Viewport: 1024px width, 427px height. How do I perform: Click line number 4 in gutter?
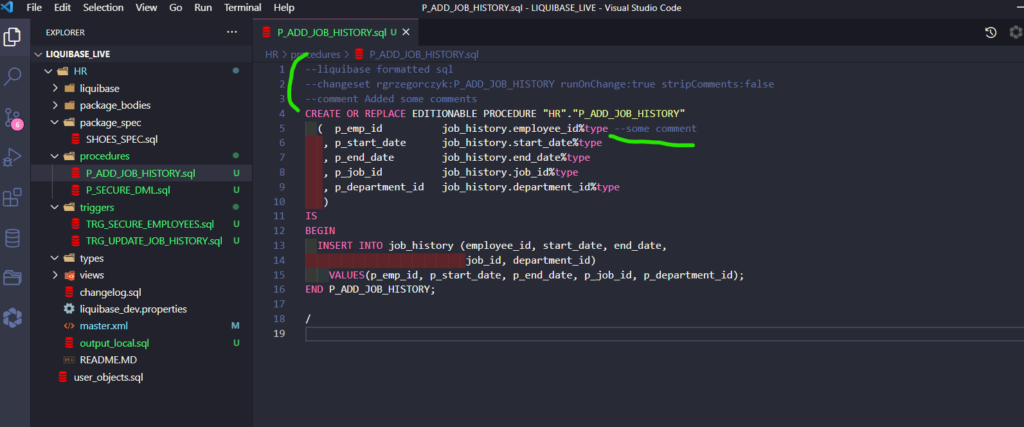281,114
